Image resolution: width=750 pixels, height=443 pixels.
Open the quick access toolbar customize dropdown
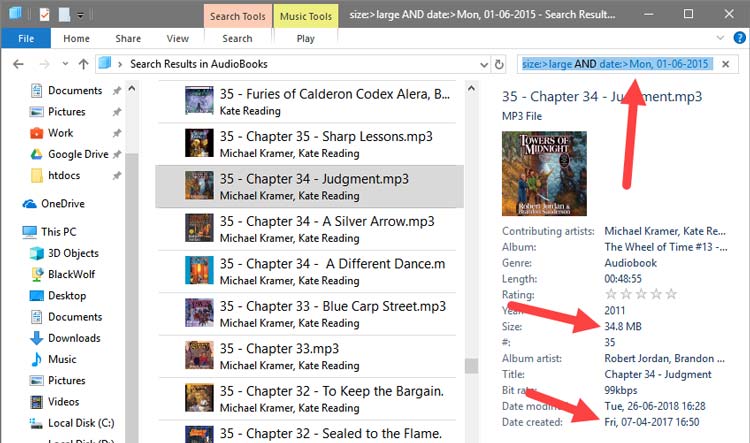coord(80,15)
